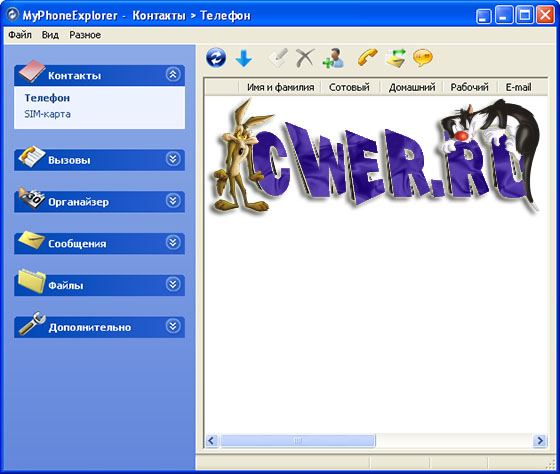Click the scrollbar right arrow

coord(540,440)
